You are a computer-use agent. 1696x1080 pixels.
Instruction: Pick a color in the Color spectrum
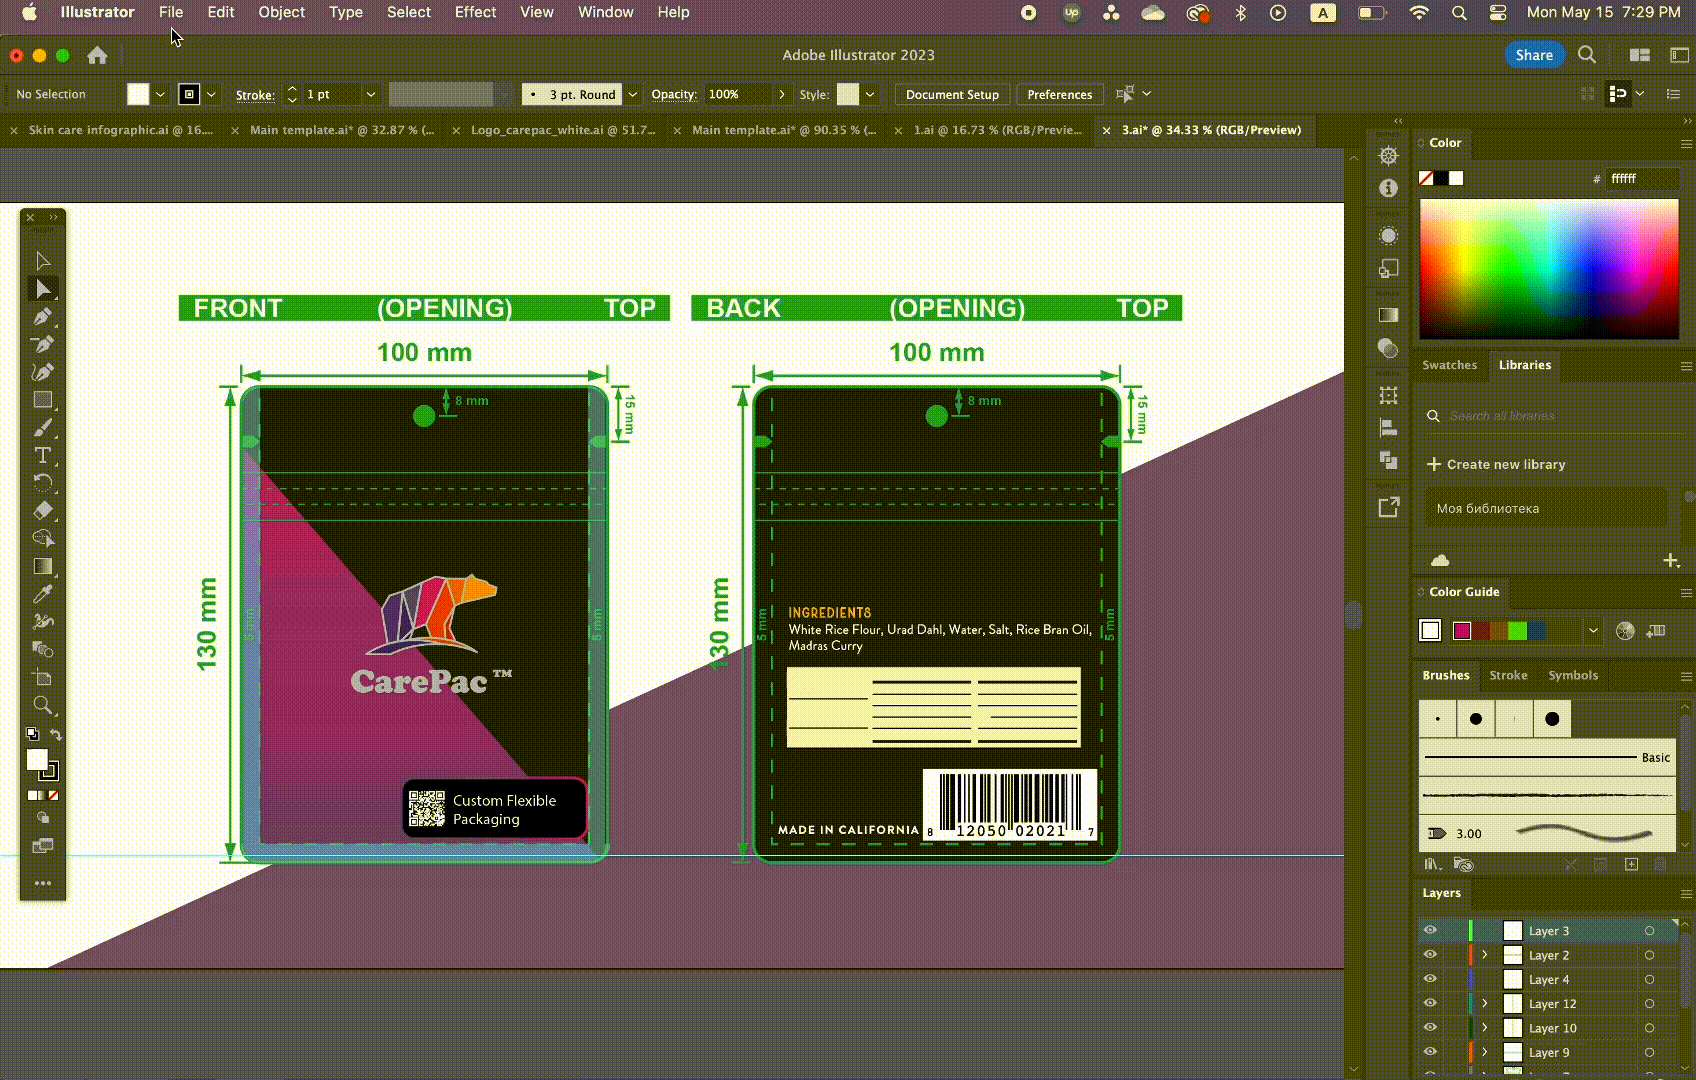pos(1549,269)
